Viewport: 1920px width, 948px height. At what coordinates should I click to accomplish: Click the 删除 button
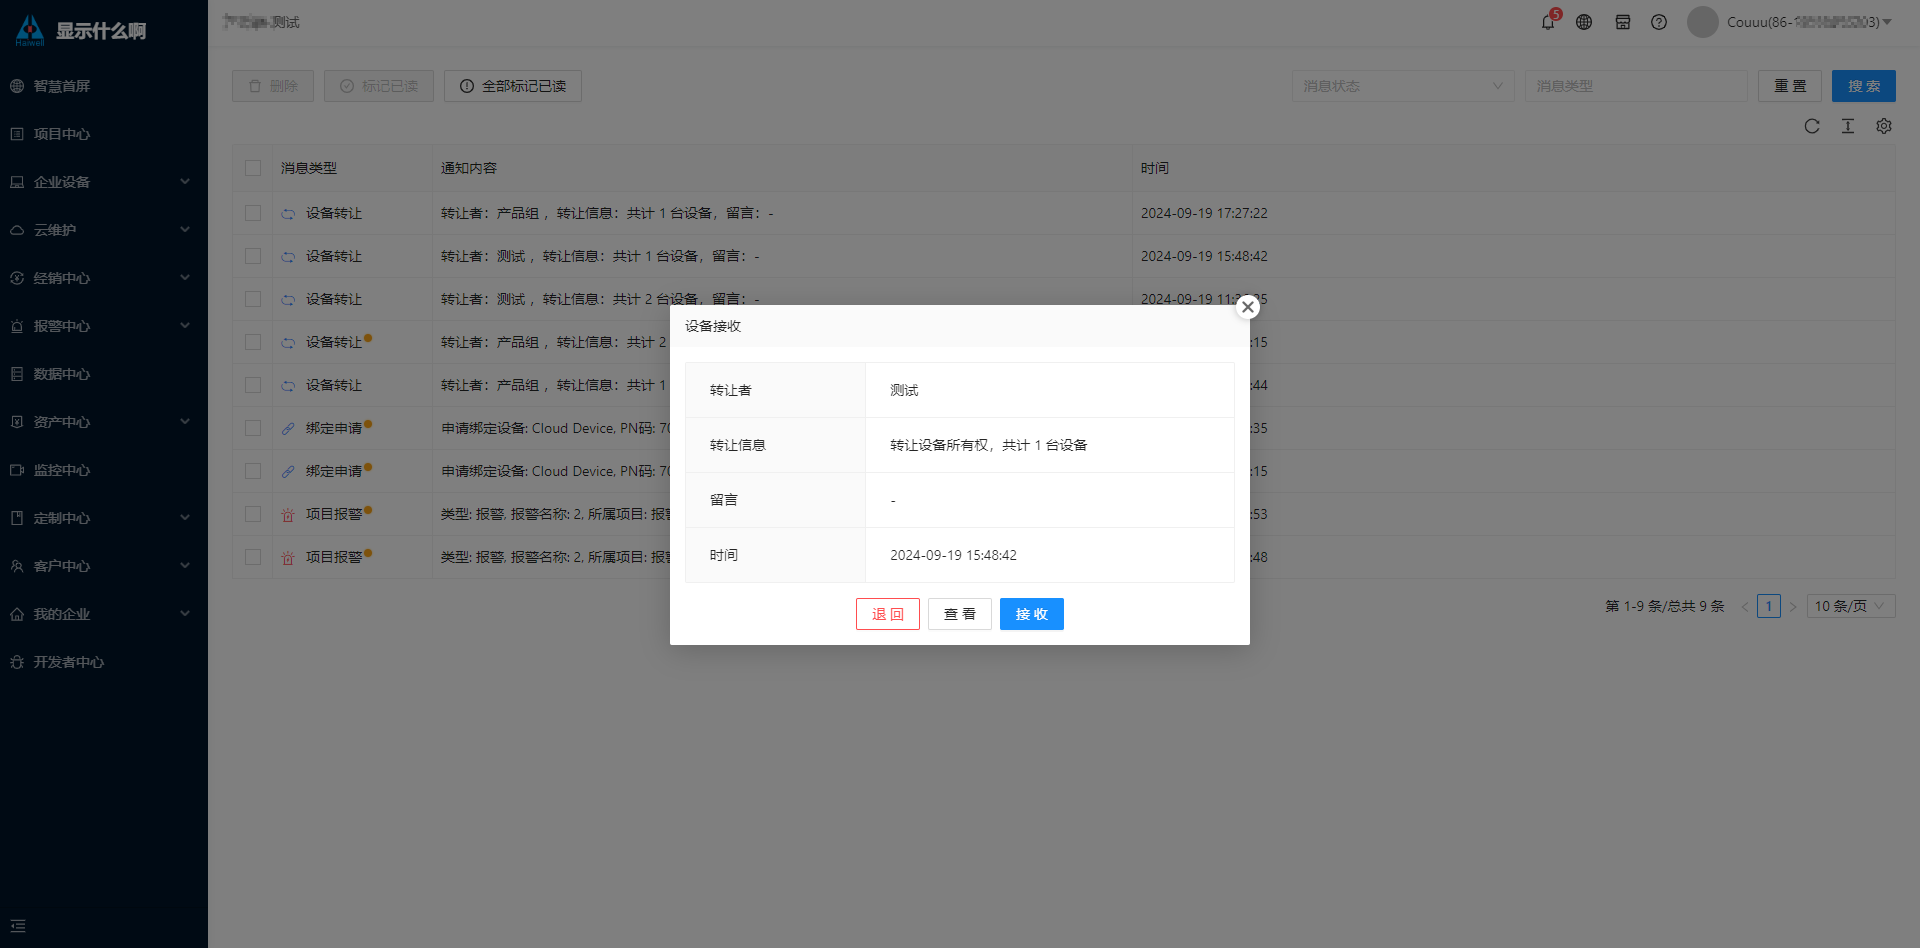pos(273,86)
